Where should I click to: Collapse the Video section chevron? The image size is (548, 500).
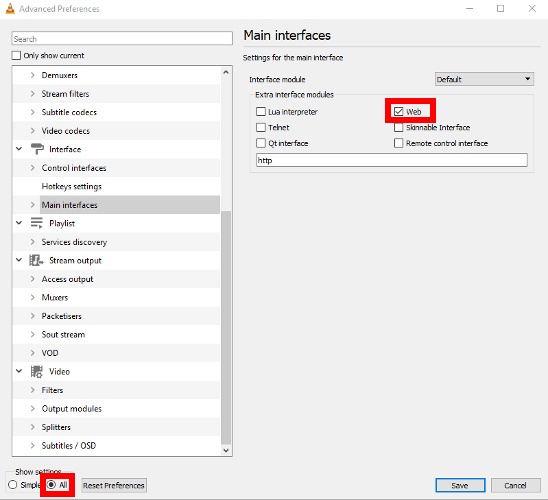[x=19, y=371]
